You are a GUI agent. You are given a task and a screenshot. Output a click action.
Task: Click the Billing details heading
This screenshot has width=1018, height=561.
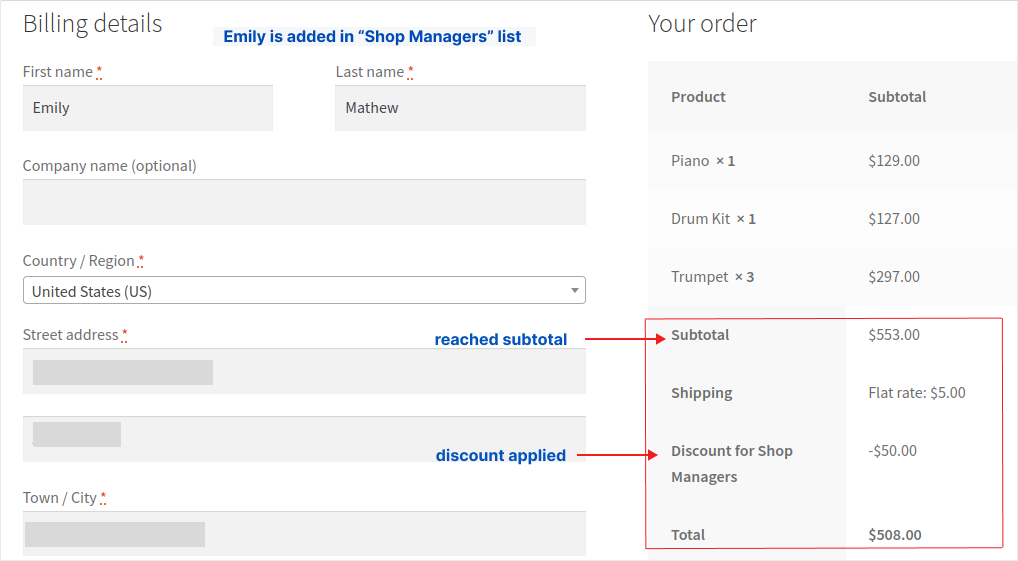[x=92, y=24]
